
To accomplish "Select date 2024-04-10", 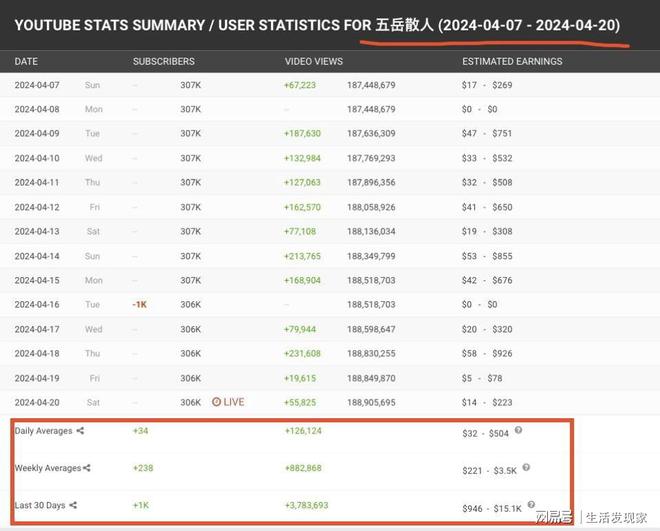I will pyautogui.click(x=37, y=158).
